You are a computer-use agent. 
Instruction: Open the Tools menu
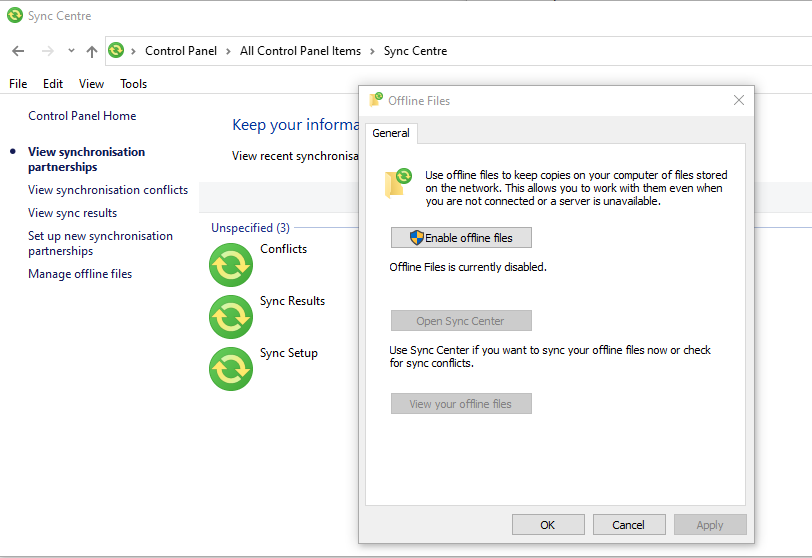pyautogui.click(x=134, y=84)
